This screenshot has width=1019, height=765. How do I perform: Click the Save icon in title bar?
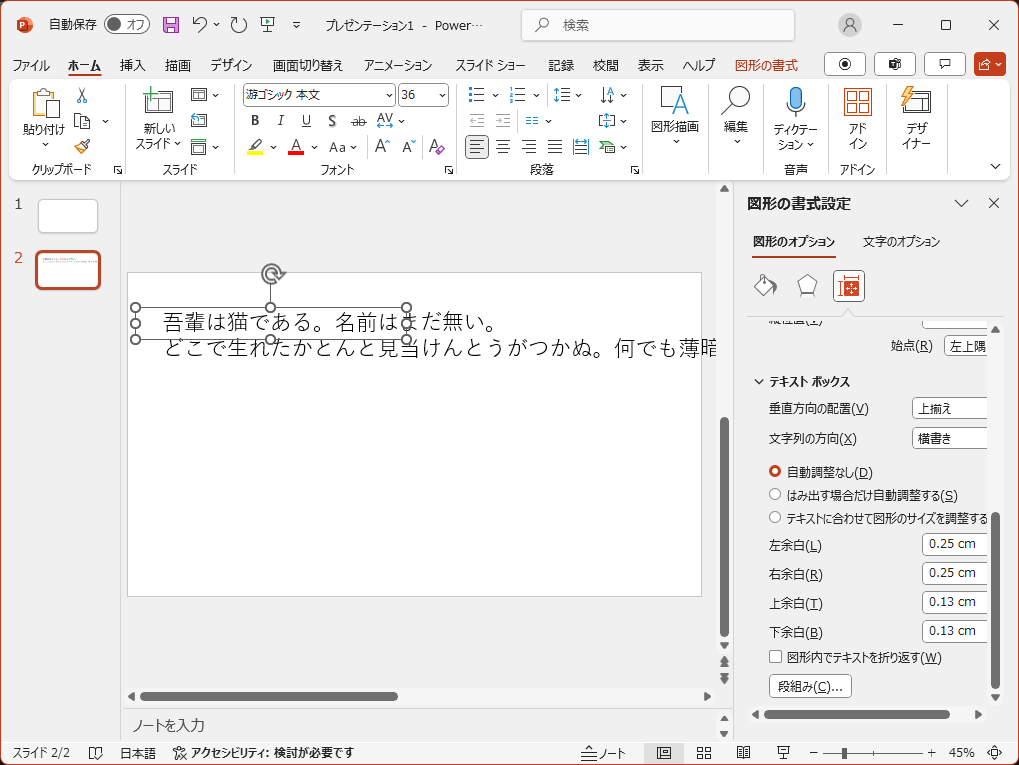pyautogui.click(x=171, y=24)
